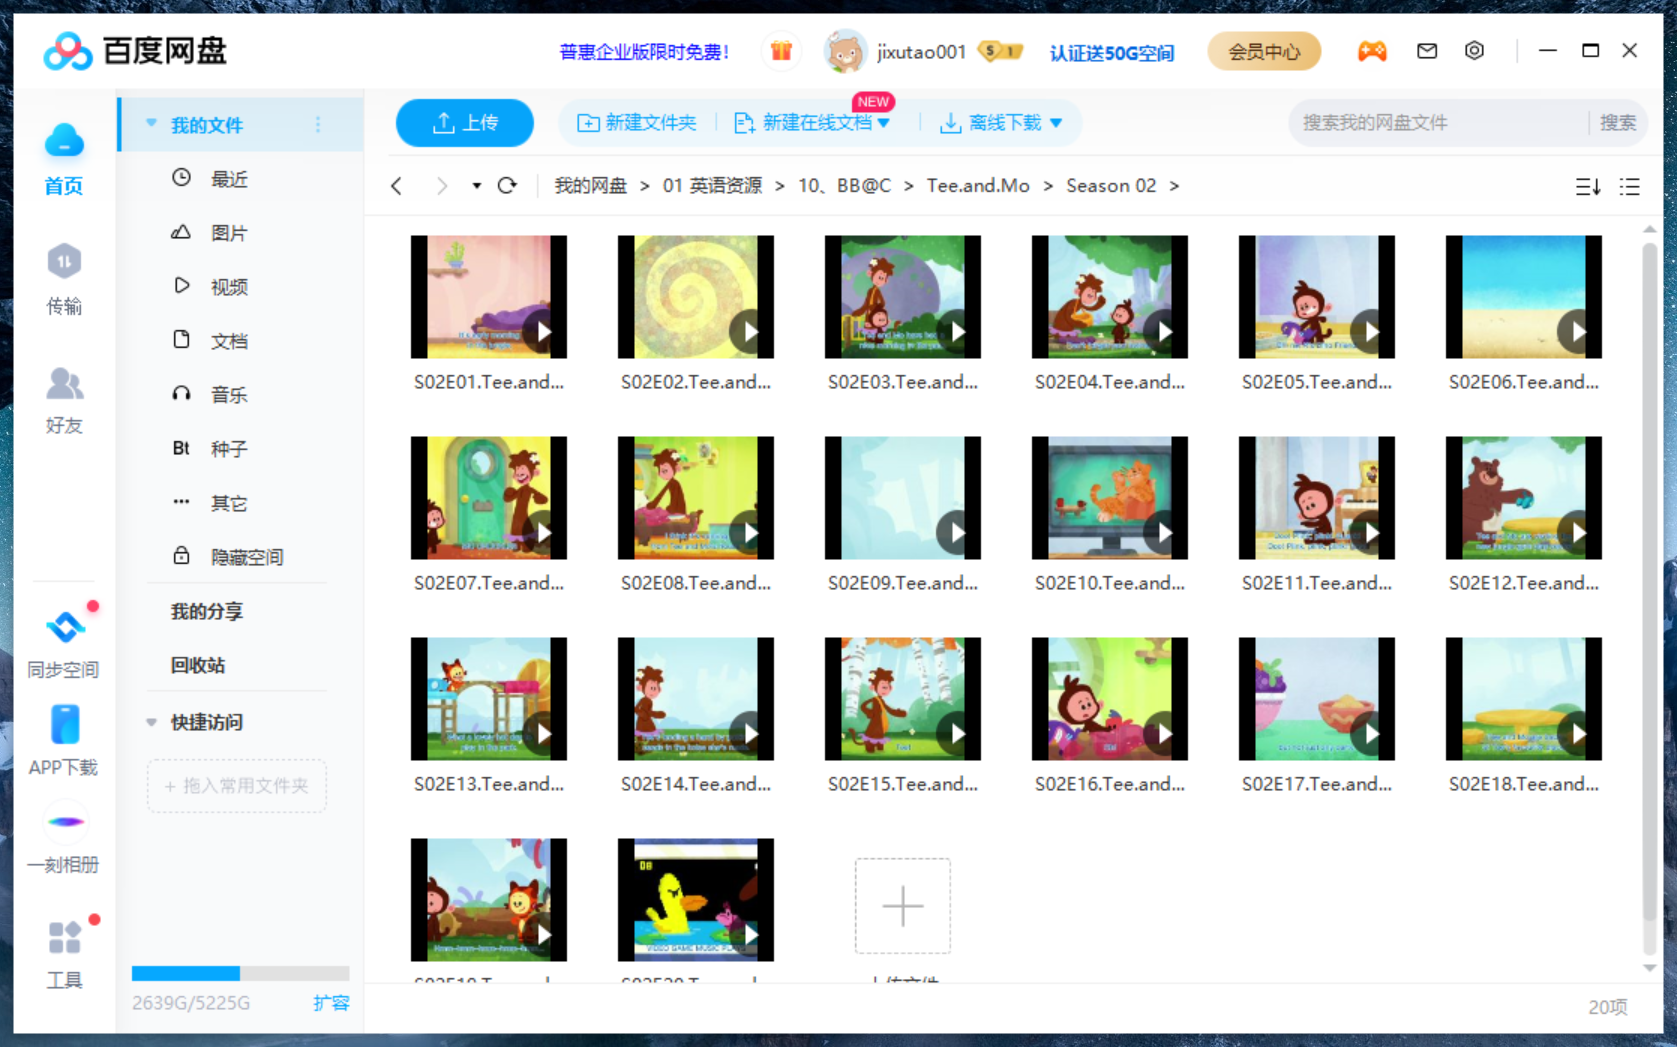Click the 最近 recent clock icon
The image size is (1677, 1047).
(x=181, y=178)
